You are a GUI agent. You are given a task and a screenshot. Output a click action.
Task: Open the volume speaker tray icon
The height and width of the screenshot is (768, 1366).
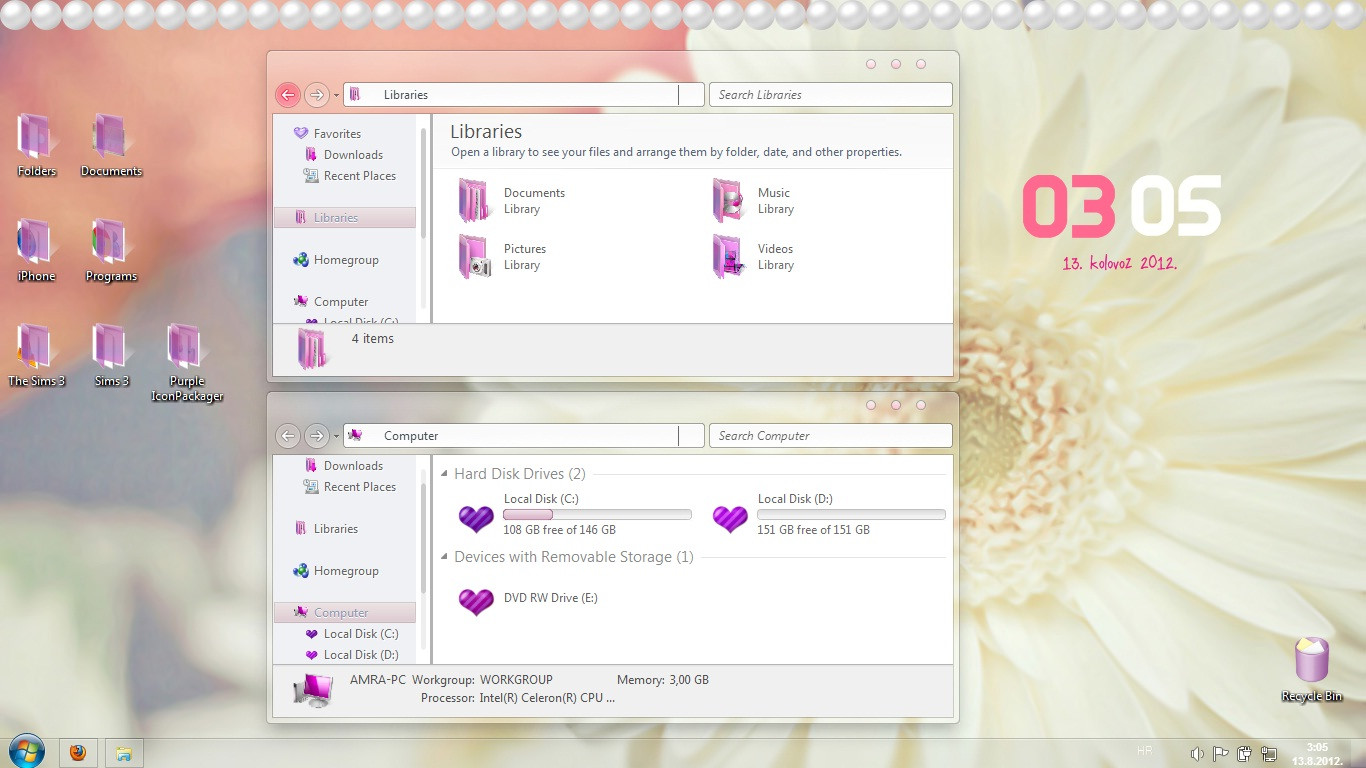pyautogui.click(x=1197, y=754)
